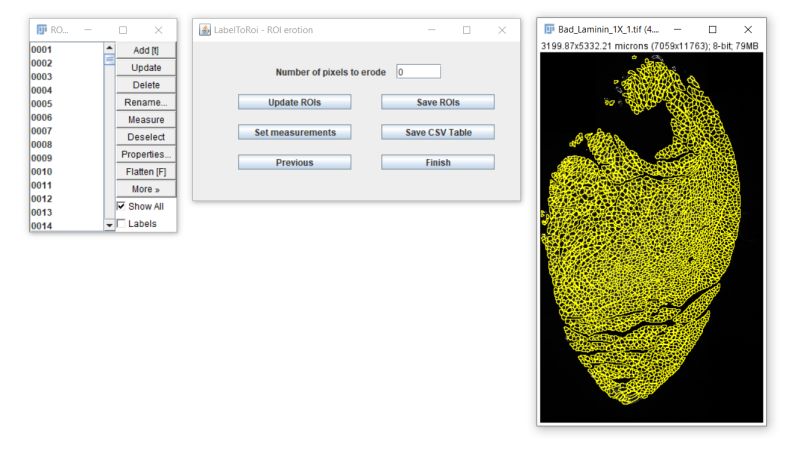This screenshot has width=800, height=454.
Task: Close the Bad_Laminin_1X_1.tif image window
Action: (x=748, y=30)
